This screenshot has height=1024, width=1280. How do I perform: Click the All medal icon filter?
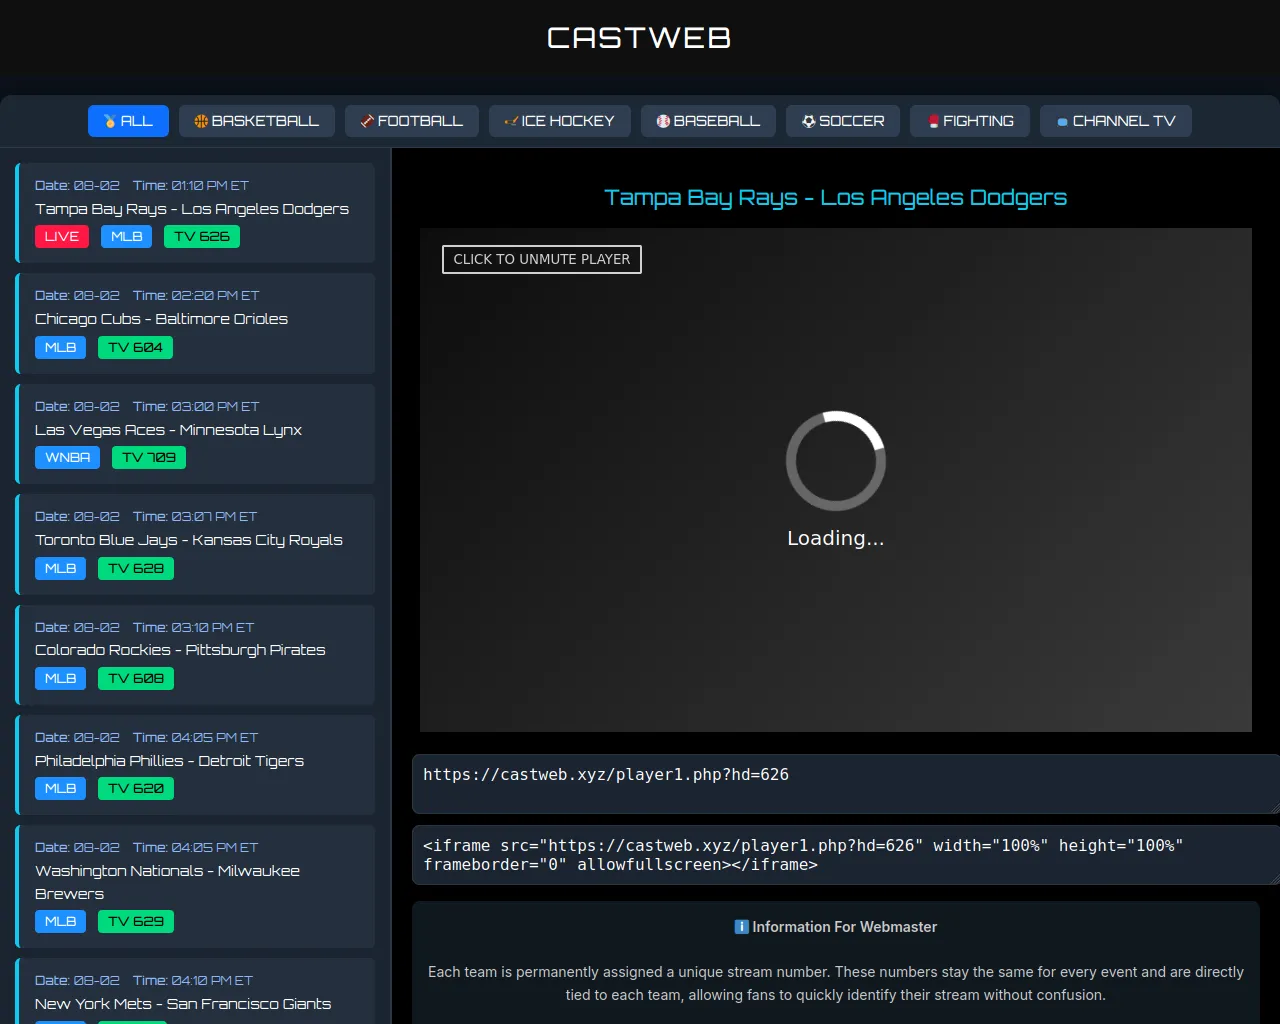(x=110, y=121)
